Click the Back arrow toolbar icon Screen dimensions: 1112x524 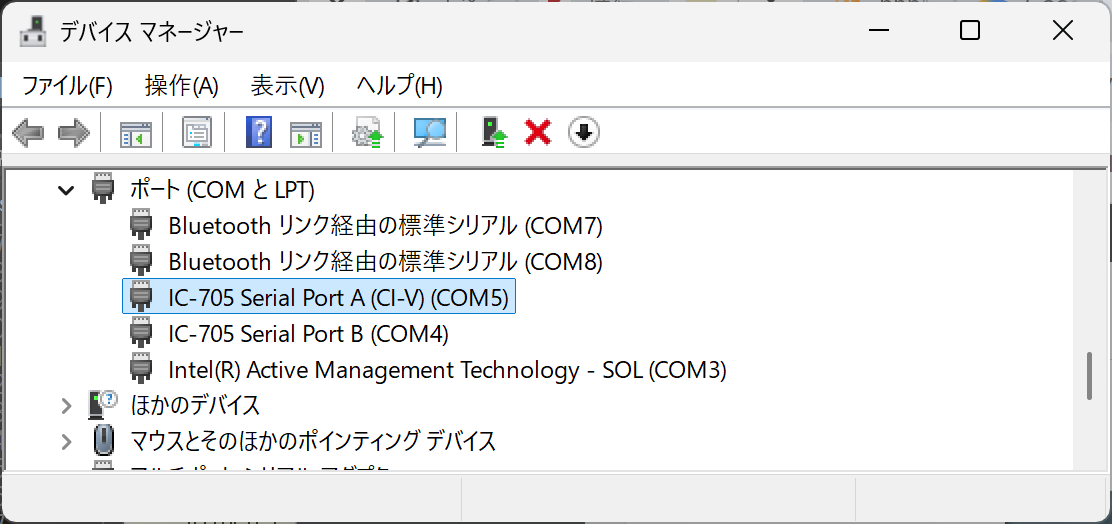point(28,132)
